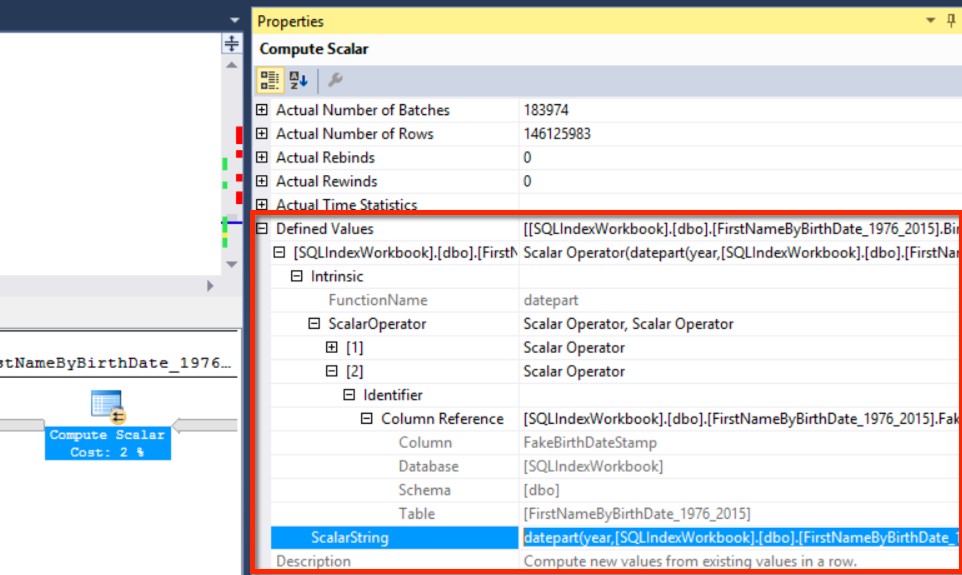Click scrollbar down arrow in query pane

(231, 264)
